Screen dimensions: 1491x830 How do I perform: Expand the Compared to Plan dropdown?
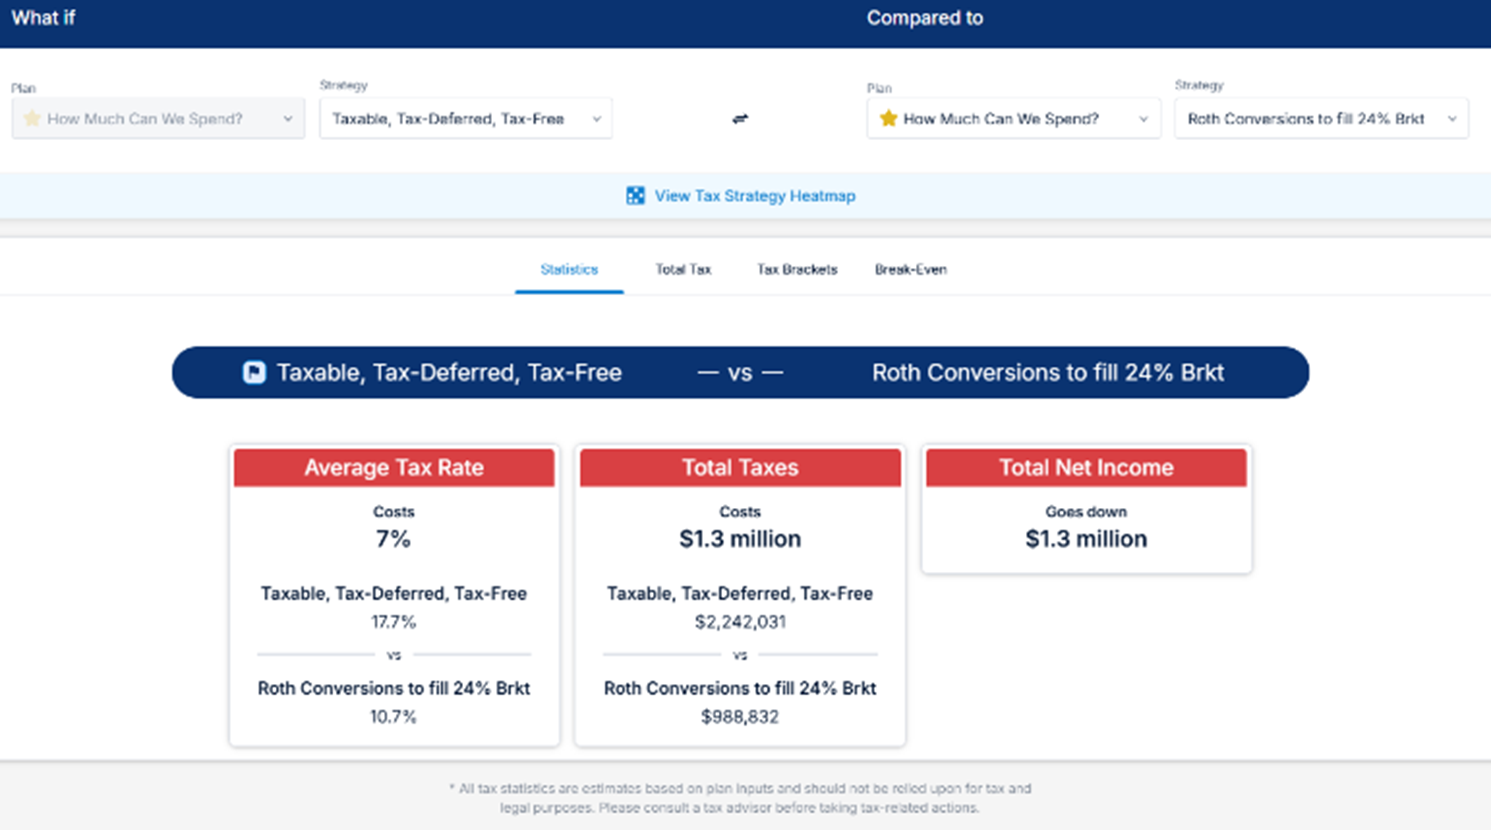tap(1013, 119)
